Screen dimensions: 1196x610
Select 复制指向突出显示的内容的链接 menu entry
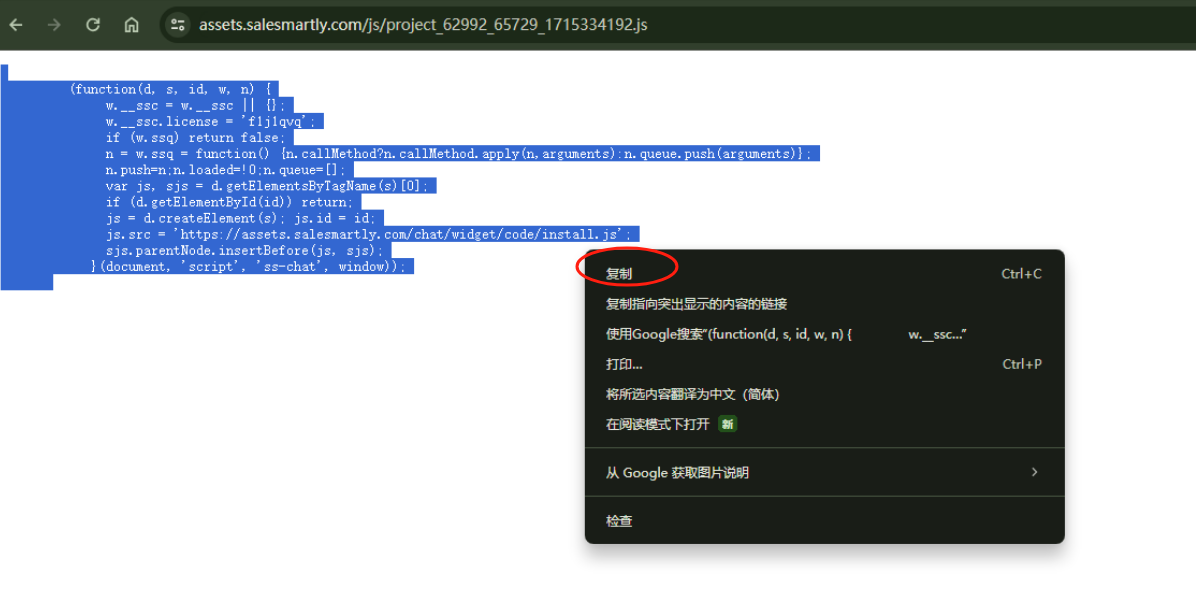coord(824,303)
